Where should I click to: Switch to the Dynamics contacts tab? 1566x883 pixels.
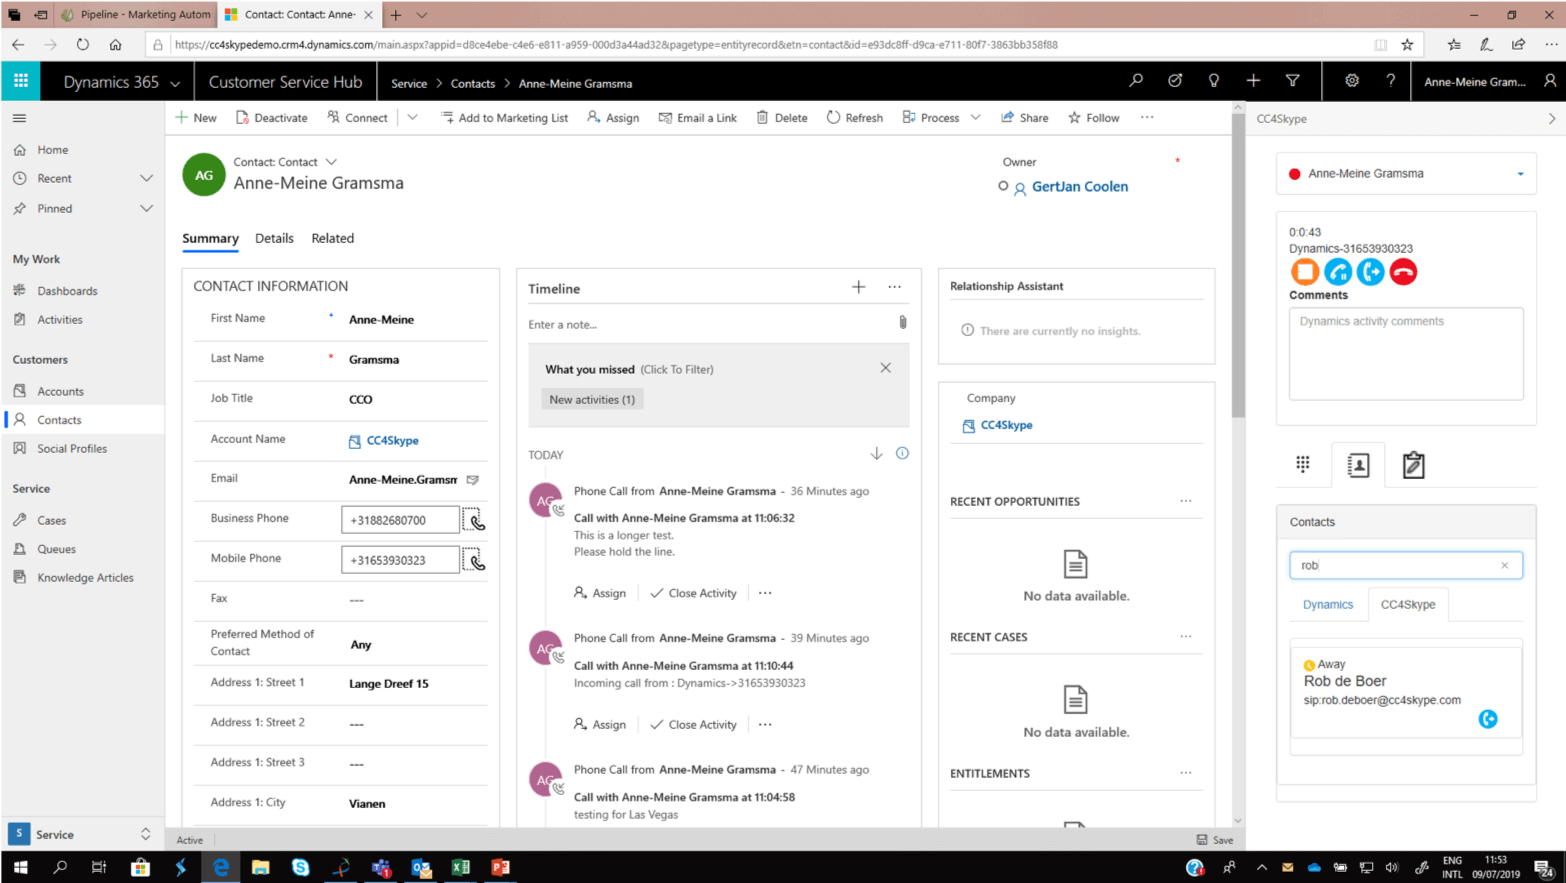[x=1328, y=604]
